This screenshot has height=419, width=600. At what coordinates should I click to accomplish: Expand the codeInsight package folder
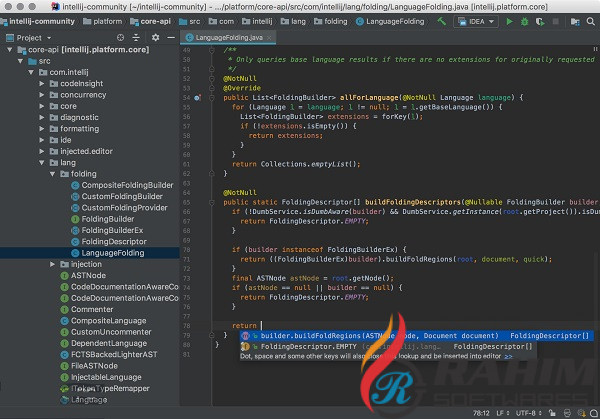tap(42, 83)
